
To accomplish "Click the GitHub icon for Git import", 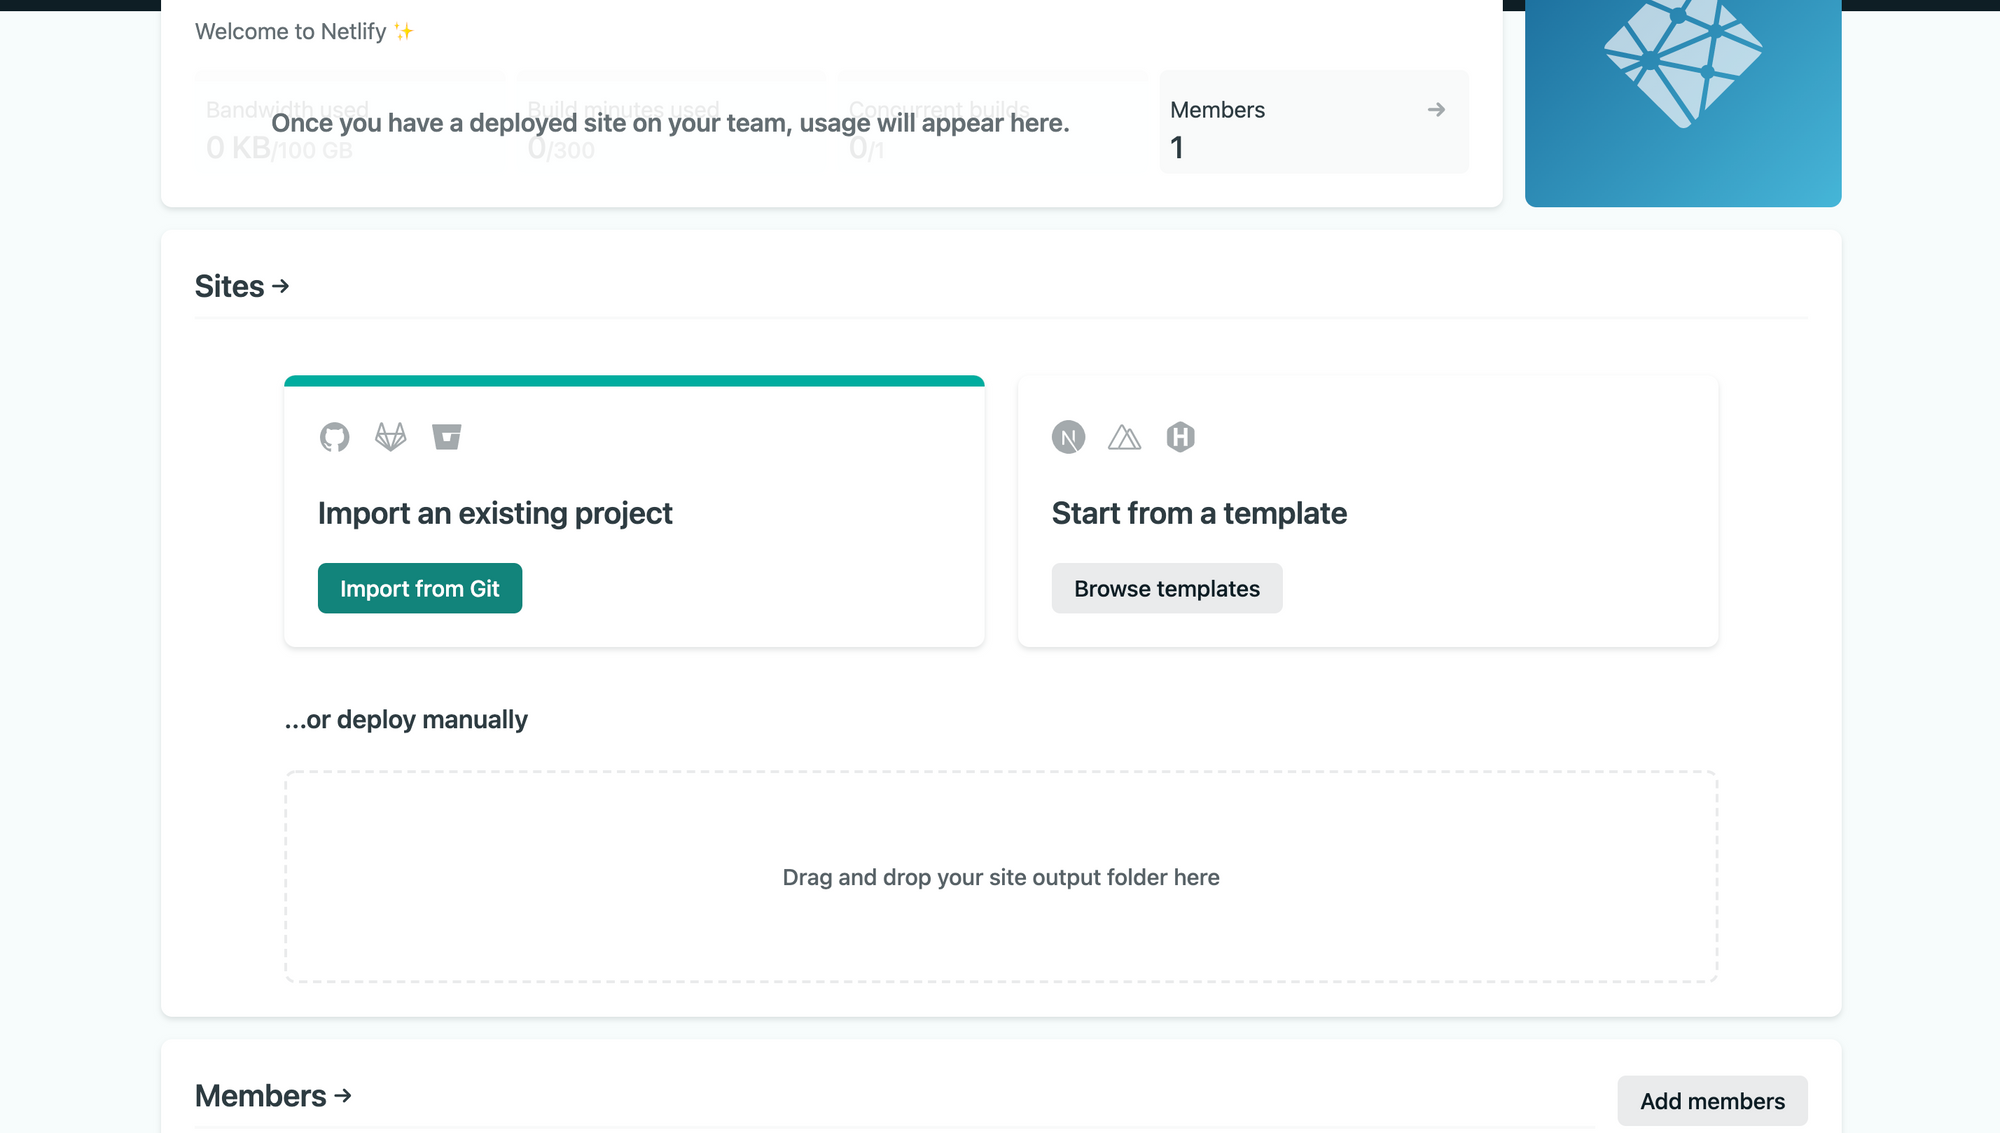I will 334,437.
